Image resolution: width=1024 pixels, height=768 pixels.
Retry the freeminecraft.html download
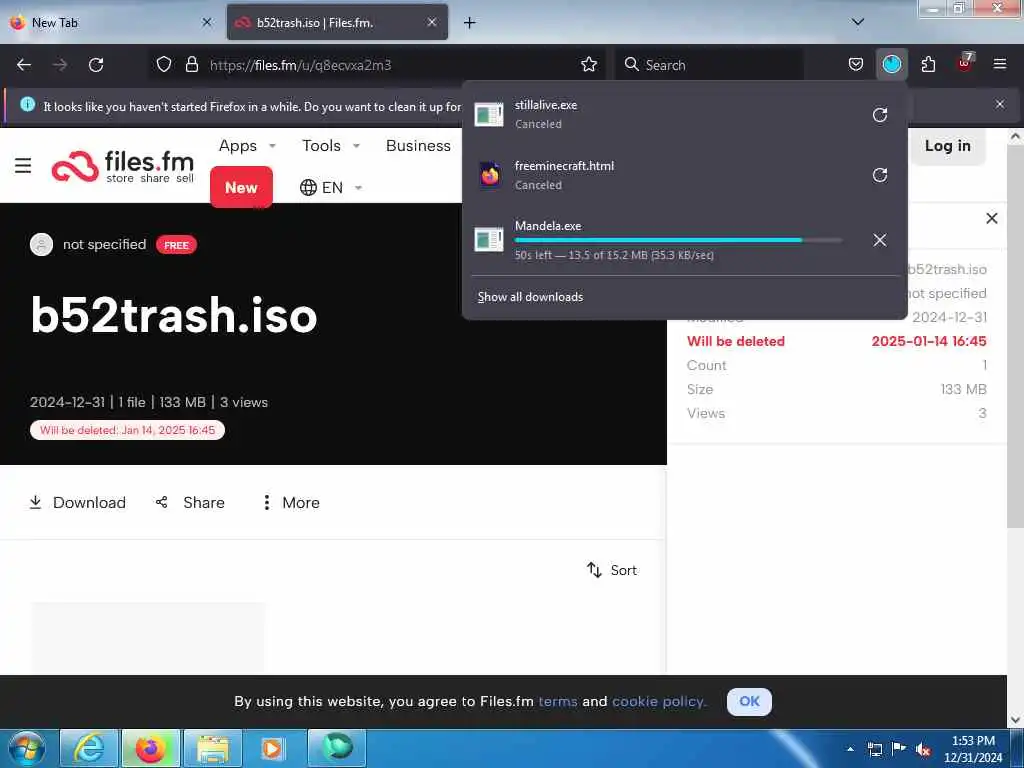pyautogui.click(x=880, y=175)
